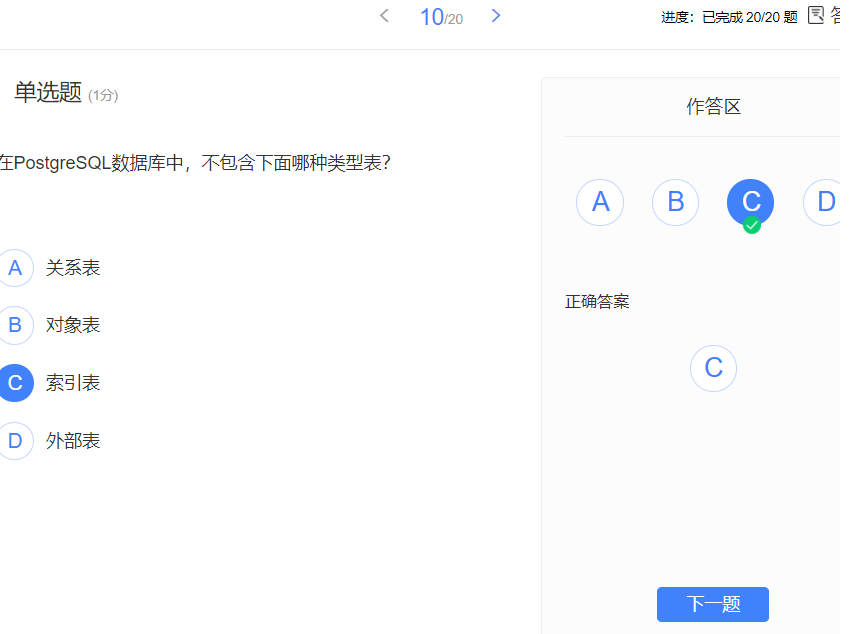
Task: Click the 关系表 option text
Action: pyautogui.click(x=73, y=268)
